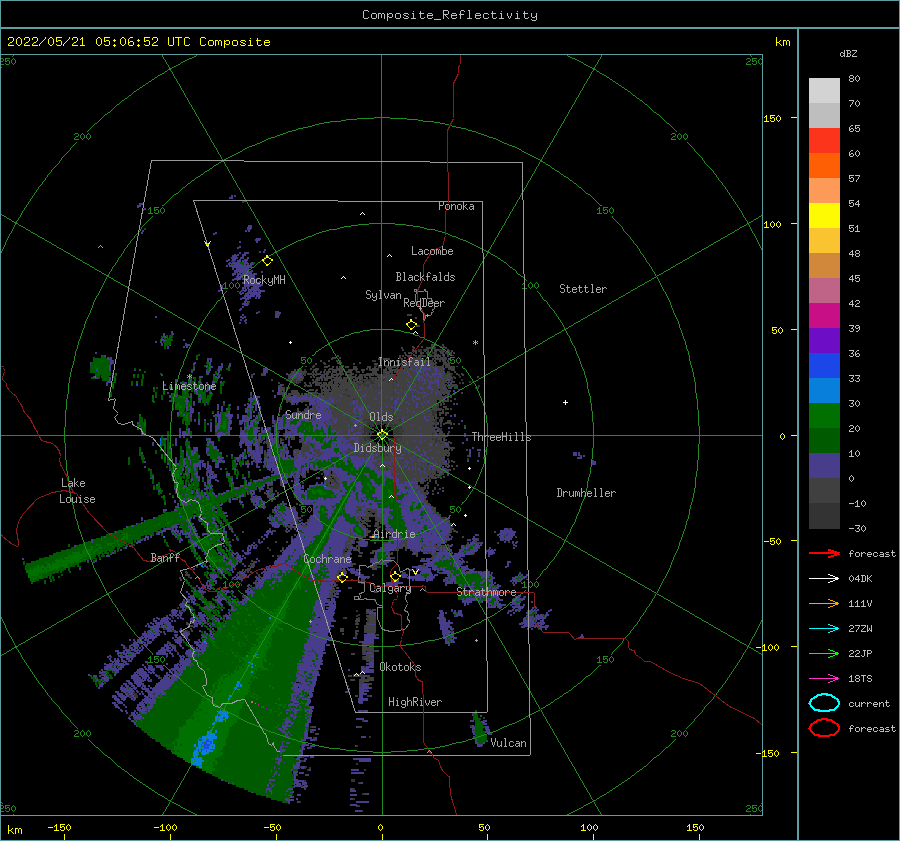The width and height of the screenshot is (900, 841).
Task: Click the yellow diamond marker above Calgary
Action: point(395,576)
